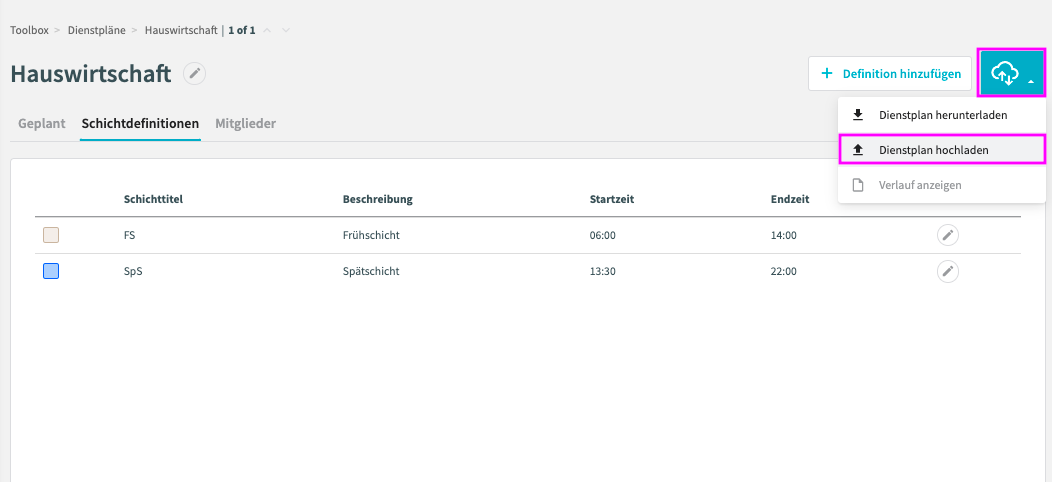Click the SpS shift title cell
The width and height of the screenshot is (1052, 482).
coord(133,272)
